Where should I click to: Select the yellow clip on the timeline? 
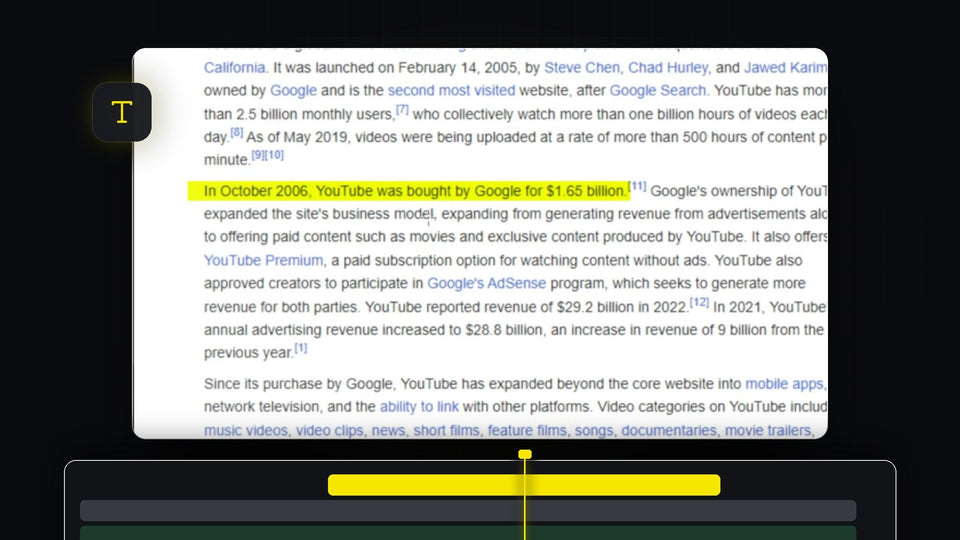(524, 485)
